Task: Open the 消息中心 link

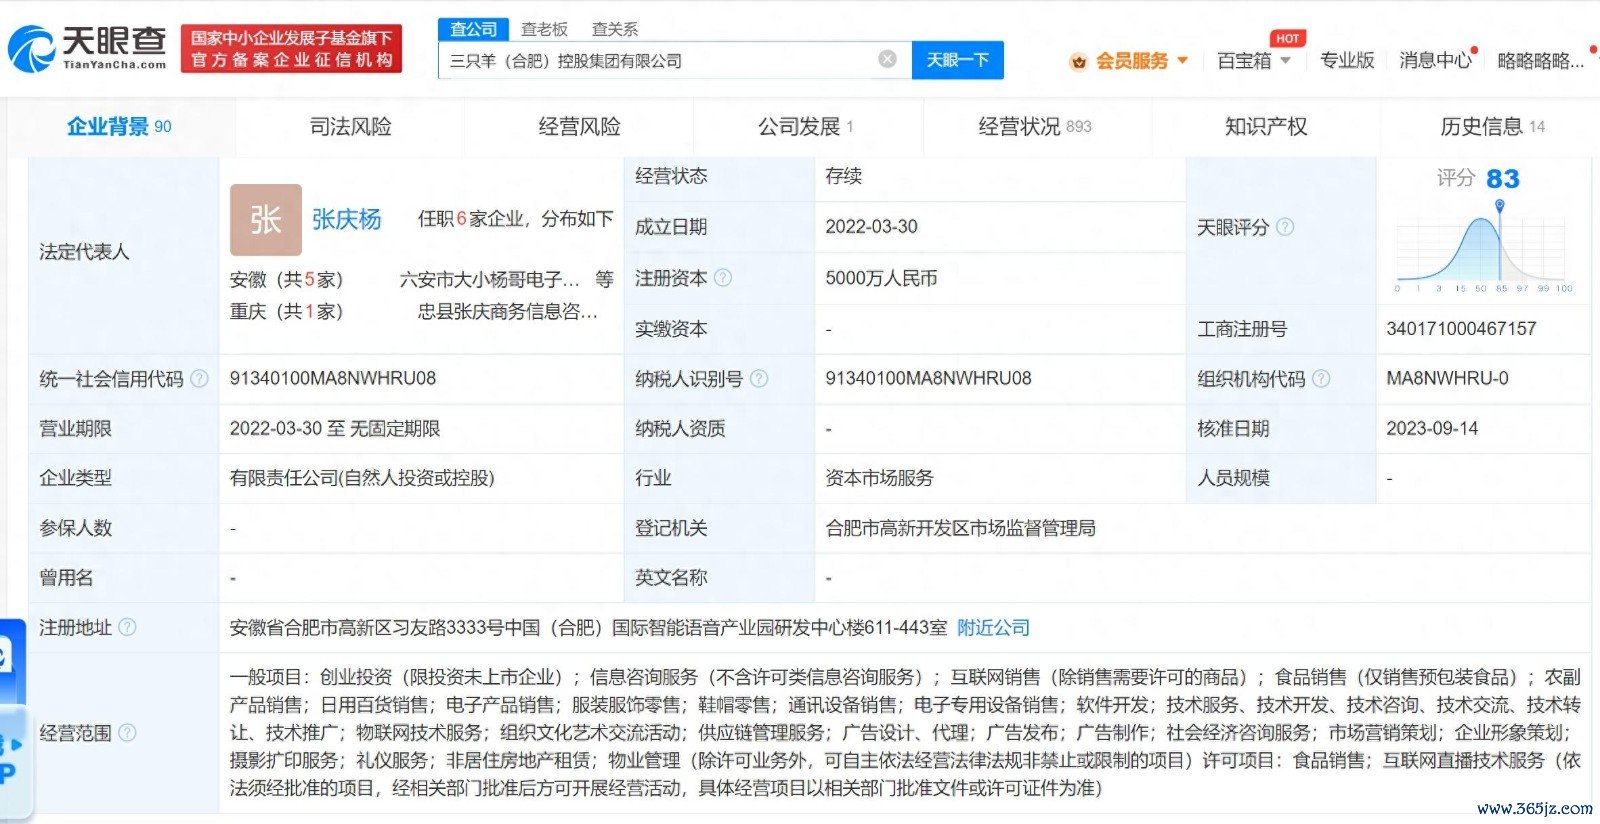Action: point(1435,61)
